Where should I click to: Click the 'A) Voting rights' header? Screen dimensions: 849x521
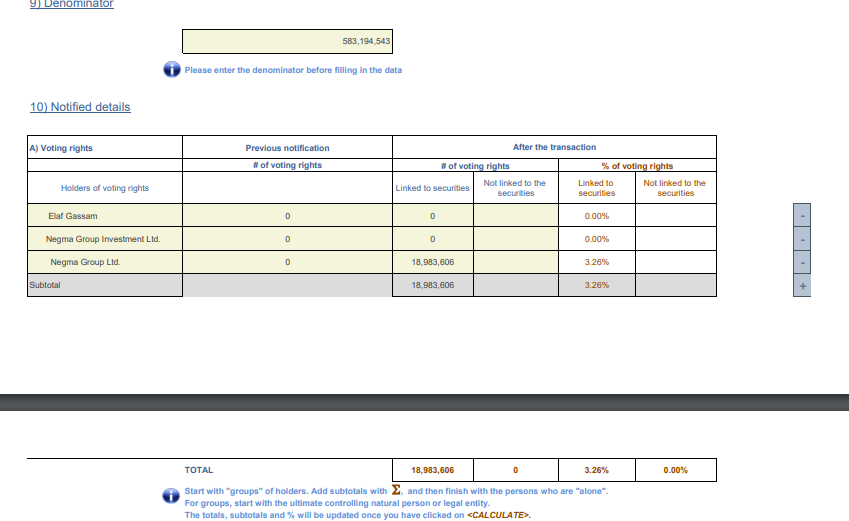pos(61,148)
